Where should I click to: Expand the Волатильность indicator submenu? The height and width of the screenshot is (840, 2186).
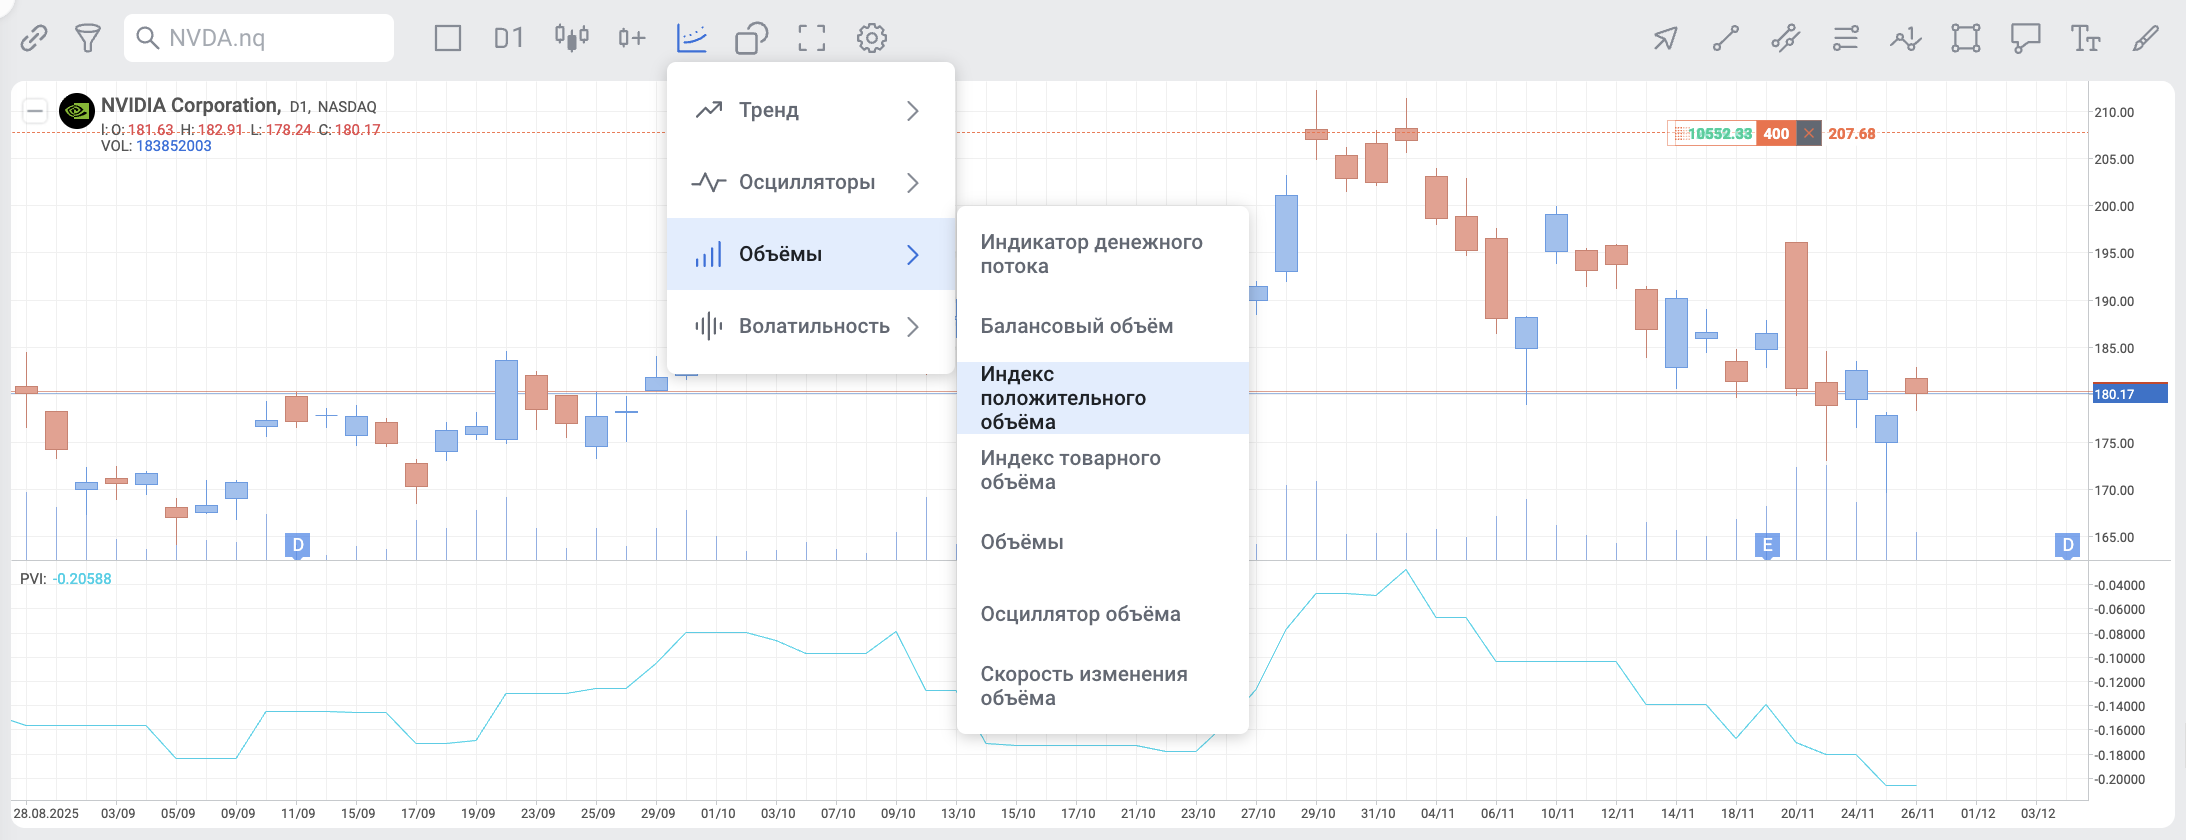[811, 326]
